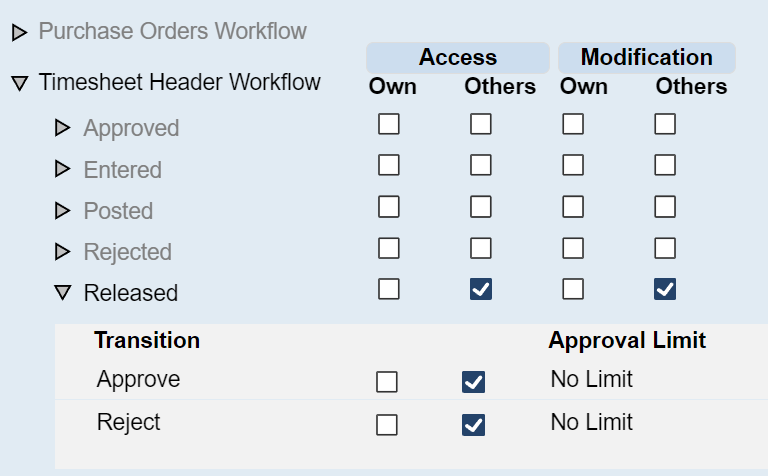Click the Reject transition approval limit value
Screen dimensions: 768x476
pos(591,422)
